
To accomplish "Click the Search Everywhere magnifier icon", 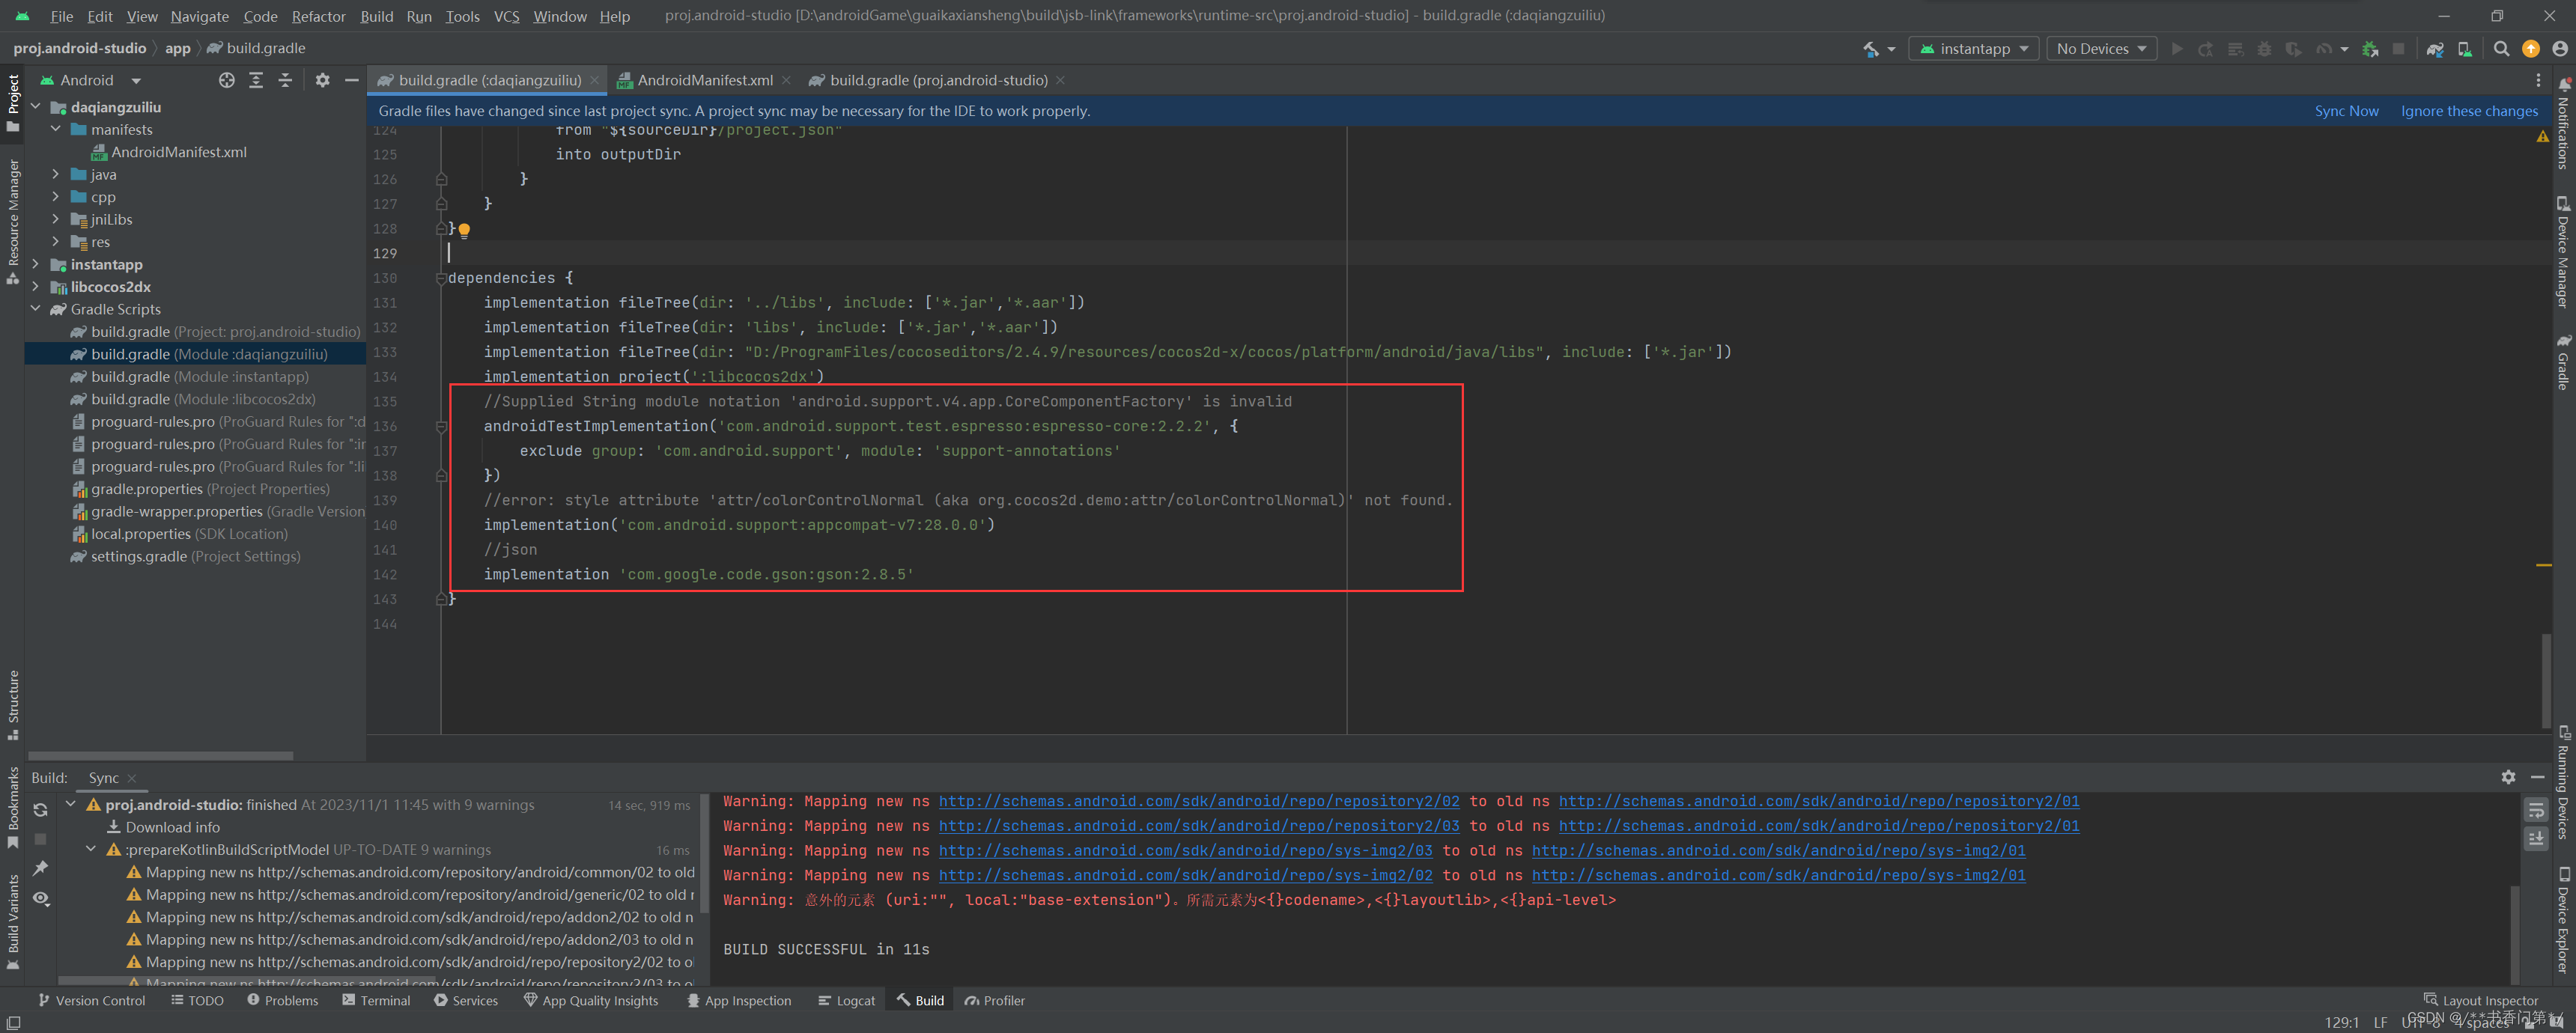I will pos(2501,49).
